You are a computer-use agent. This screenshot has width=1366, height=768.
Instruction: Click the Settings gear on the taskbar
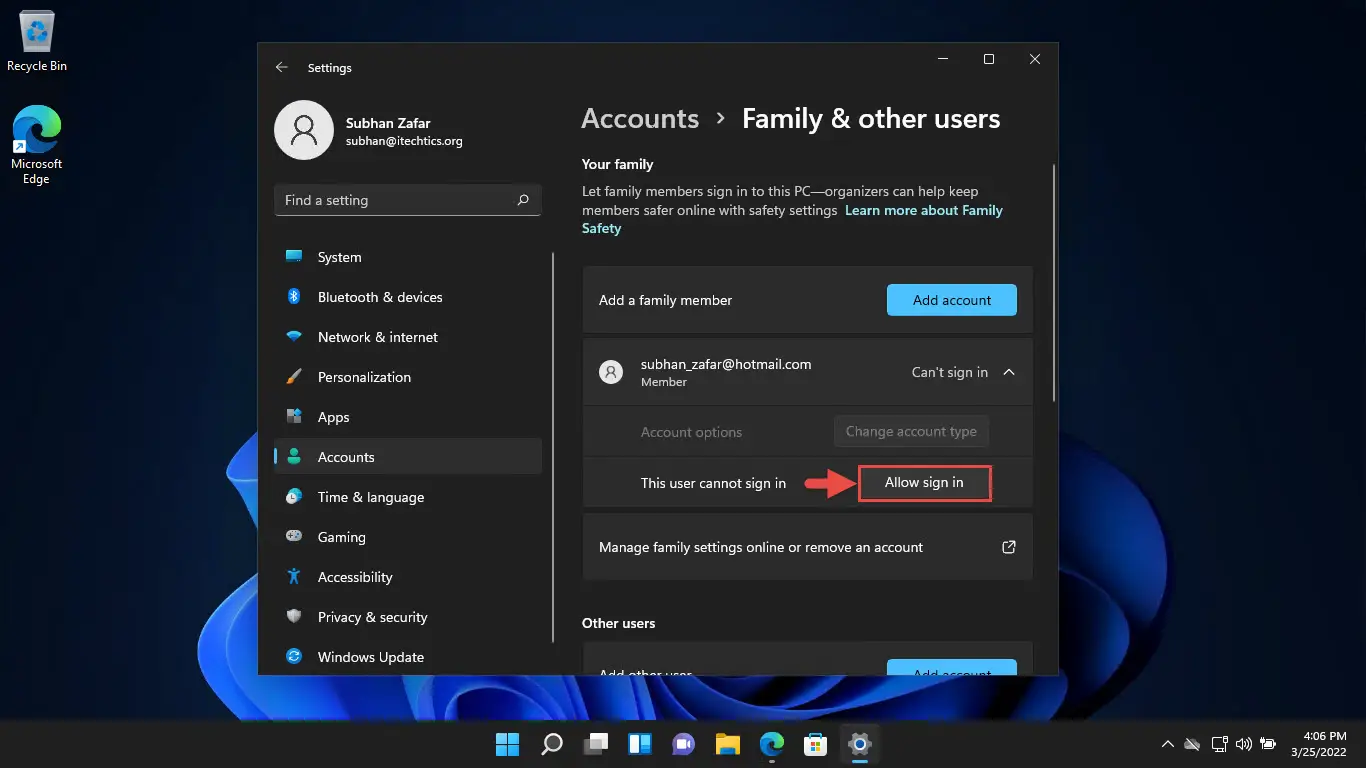860,744
